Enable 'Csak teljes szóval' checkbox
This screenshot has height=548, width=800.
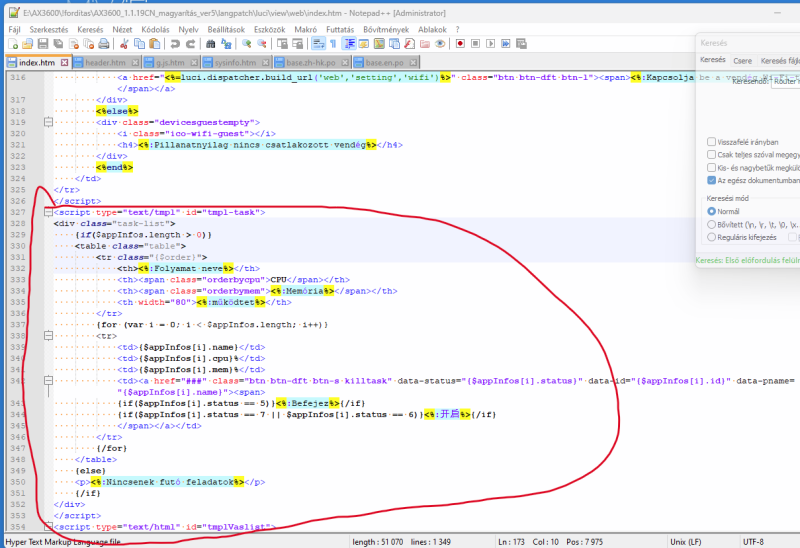tap(711, 155)
